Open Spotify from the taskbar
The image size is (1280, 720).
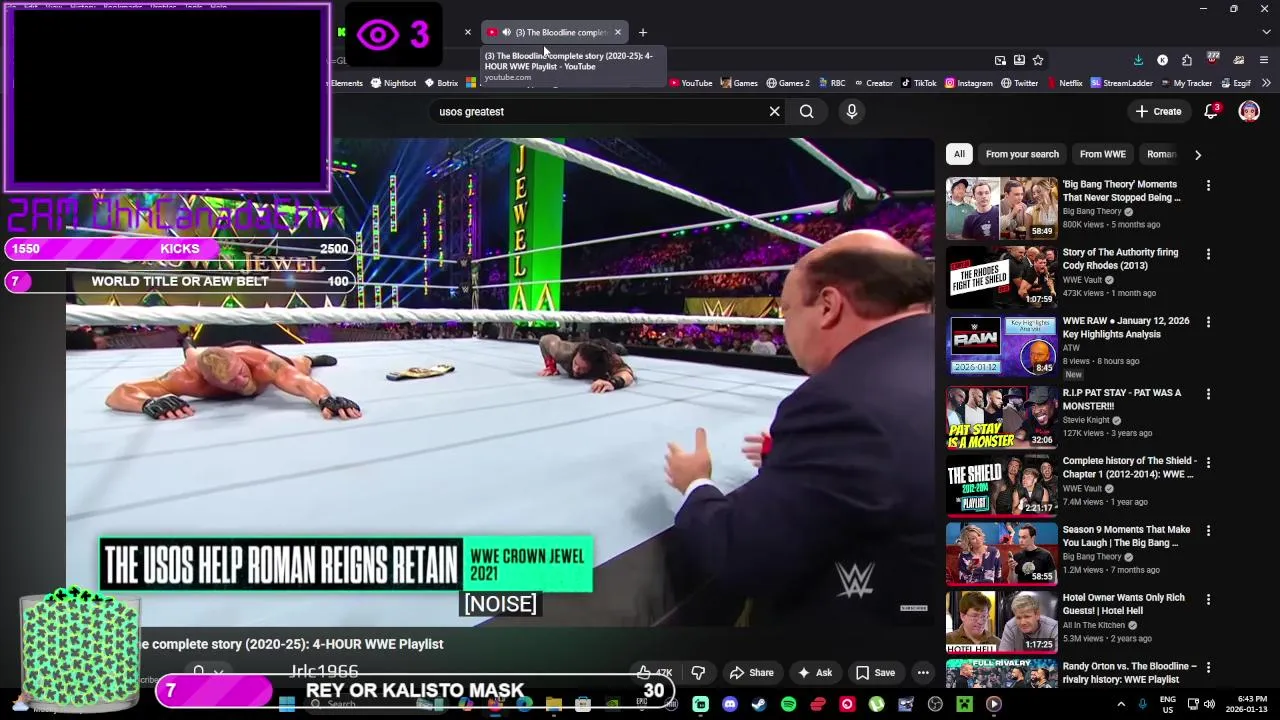788,704
